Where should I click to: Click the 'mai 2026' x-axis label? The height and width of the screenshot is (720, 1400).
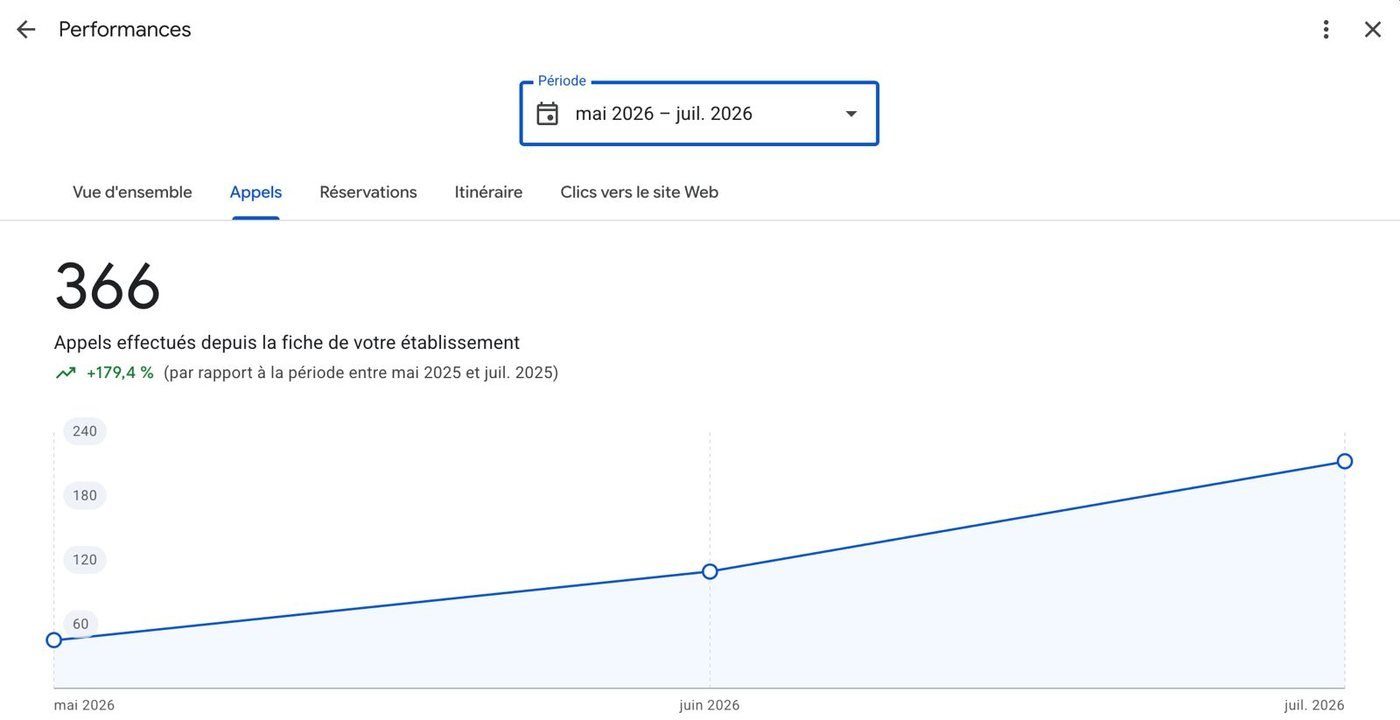[x=84, y=705]
